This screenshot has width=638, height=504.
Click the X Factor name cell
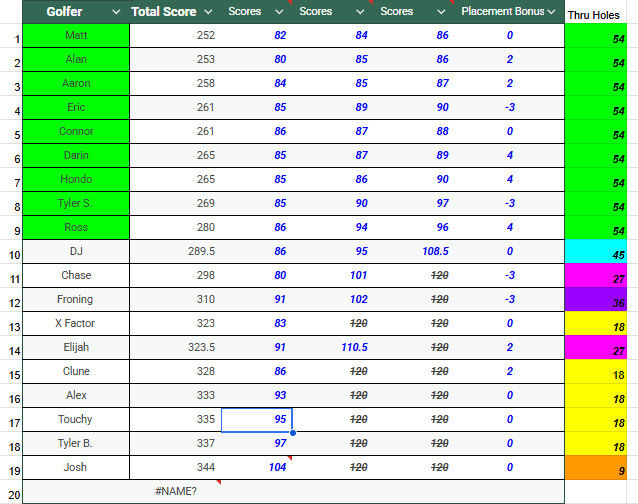(76, 323)
